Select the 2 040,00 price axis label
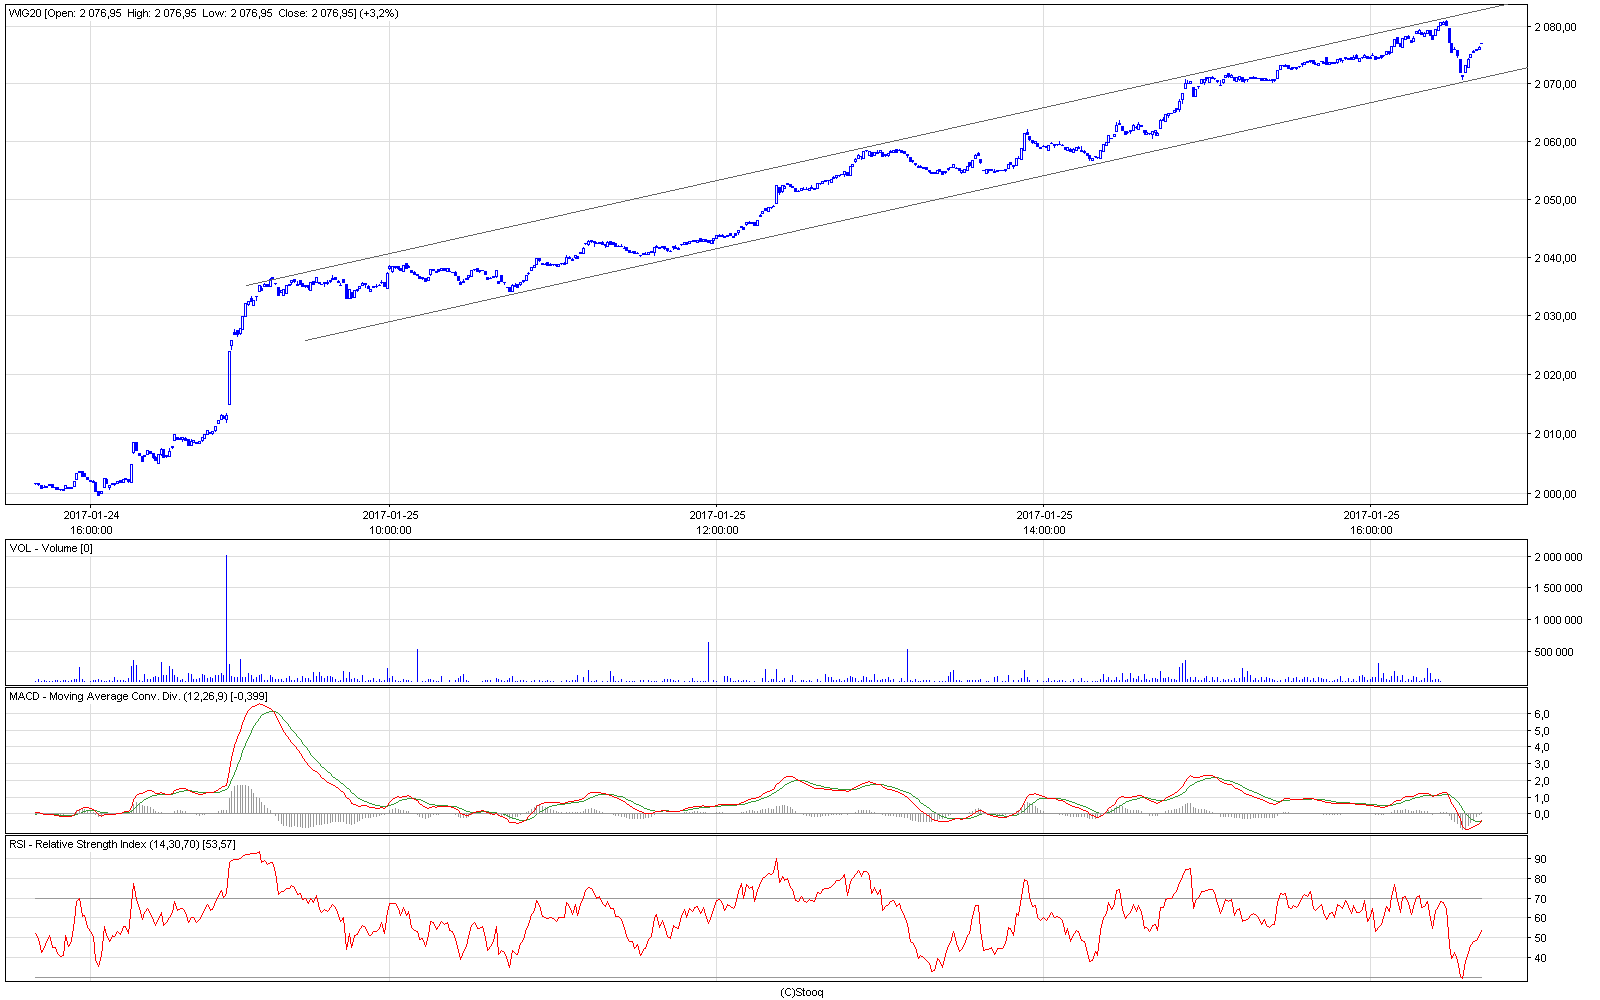1600x1000 pixels. tap(1555, 258)
